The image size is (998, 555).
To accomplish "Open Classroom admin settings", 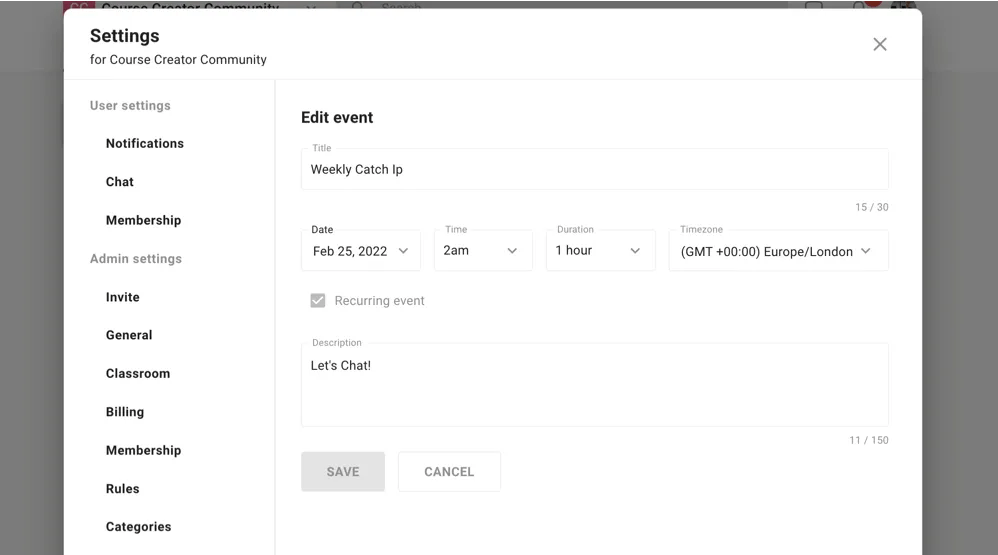I will point(137,374).
